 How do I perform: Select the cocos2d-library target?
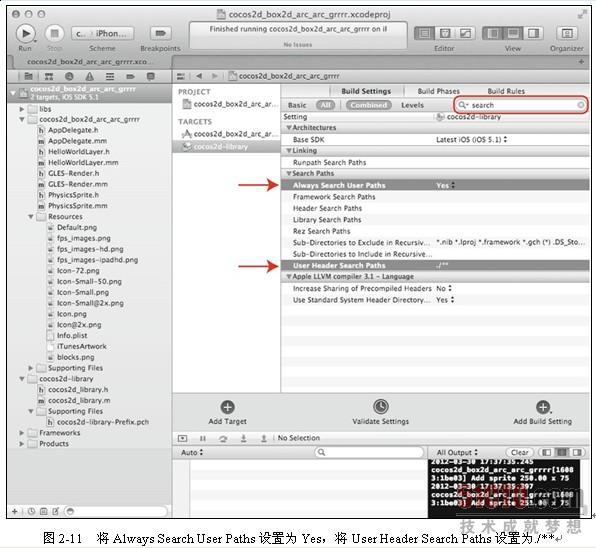227,147
